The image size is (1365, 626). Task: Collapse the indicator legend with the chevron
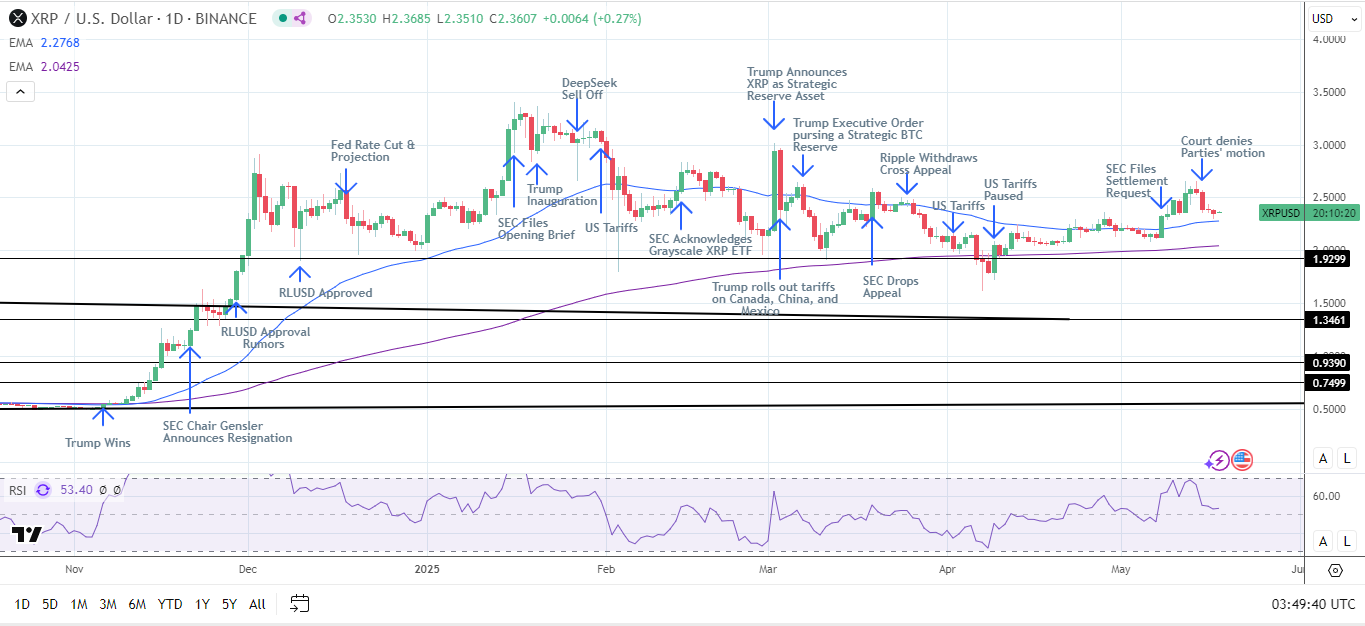click(x=21, y=91)
